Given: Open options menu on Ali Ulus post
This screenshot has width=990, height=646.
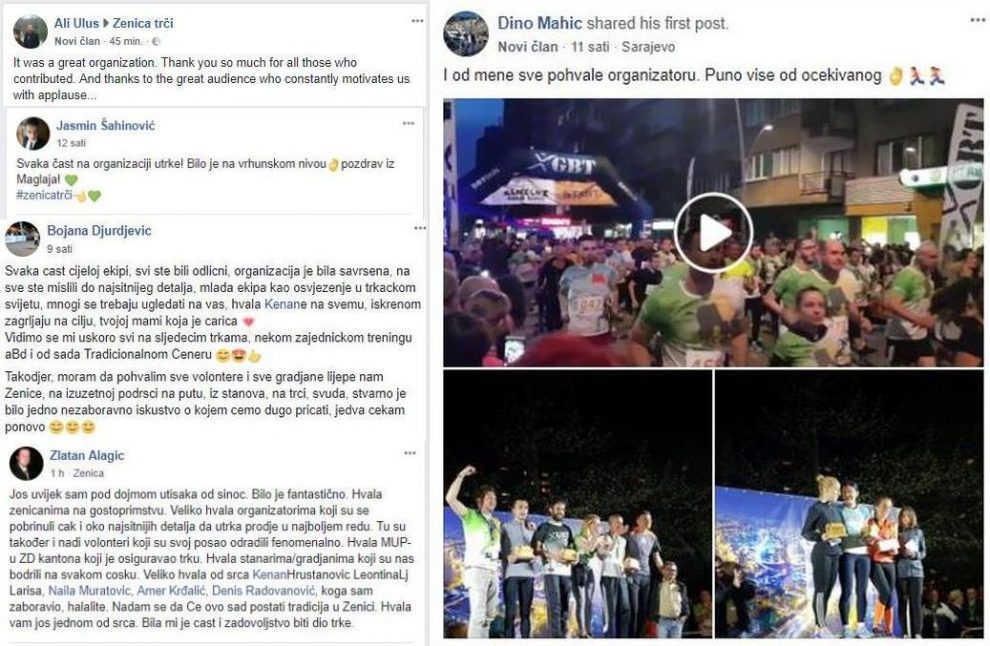Looking at the screenshot, I should 417,21.
